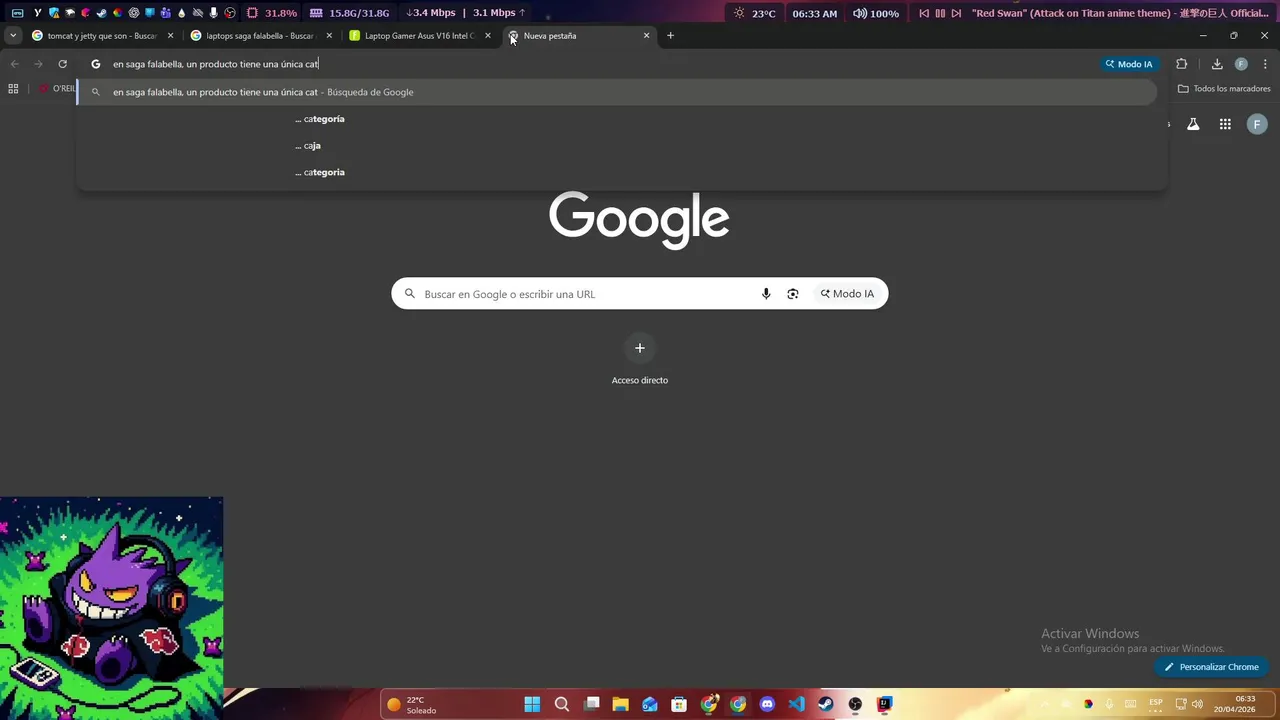Close the Laptop Gamer Asus tab

pyautogui.click(x=488, y=36)
